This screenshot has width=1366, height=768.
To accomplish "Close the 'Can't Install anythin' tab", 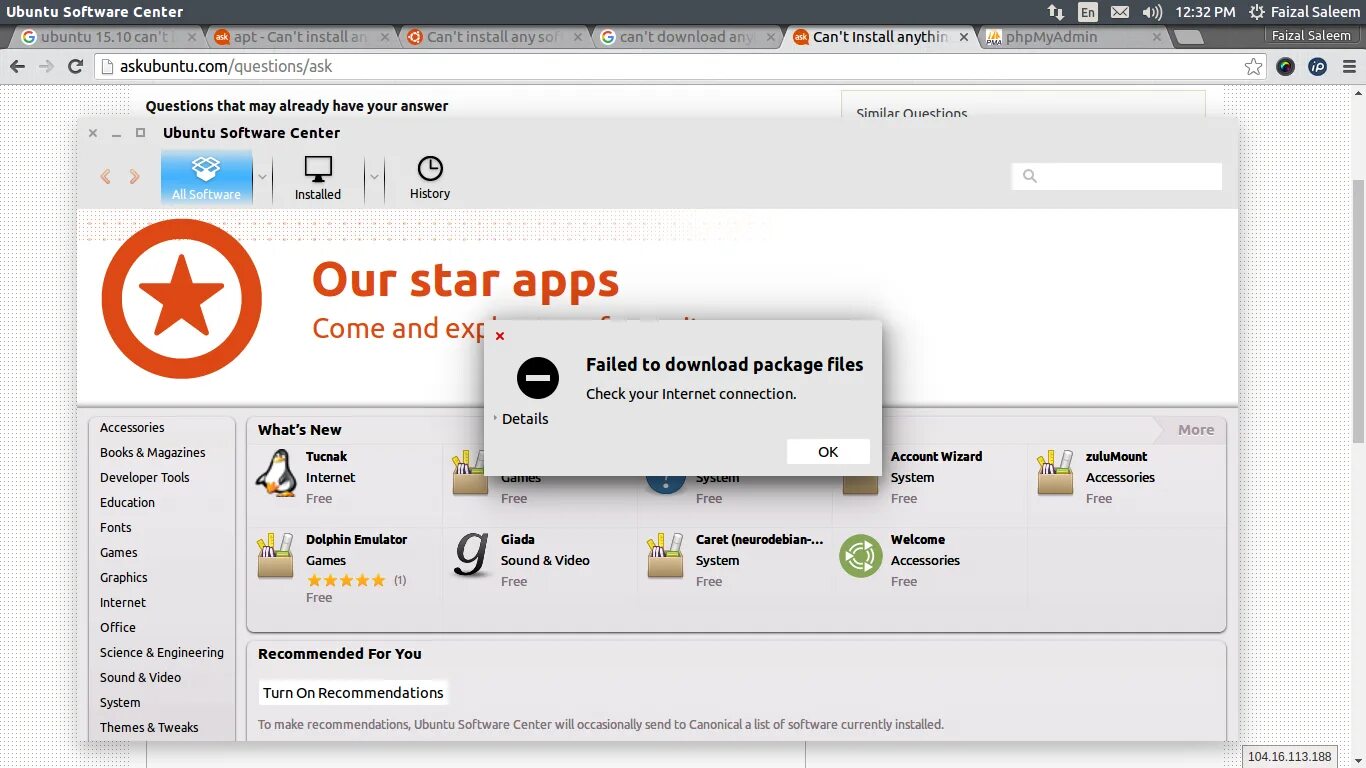I will 964,37.
